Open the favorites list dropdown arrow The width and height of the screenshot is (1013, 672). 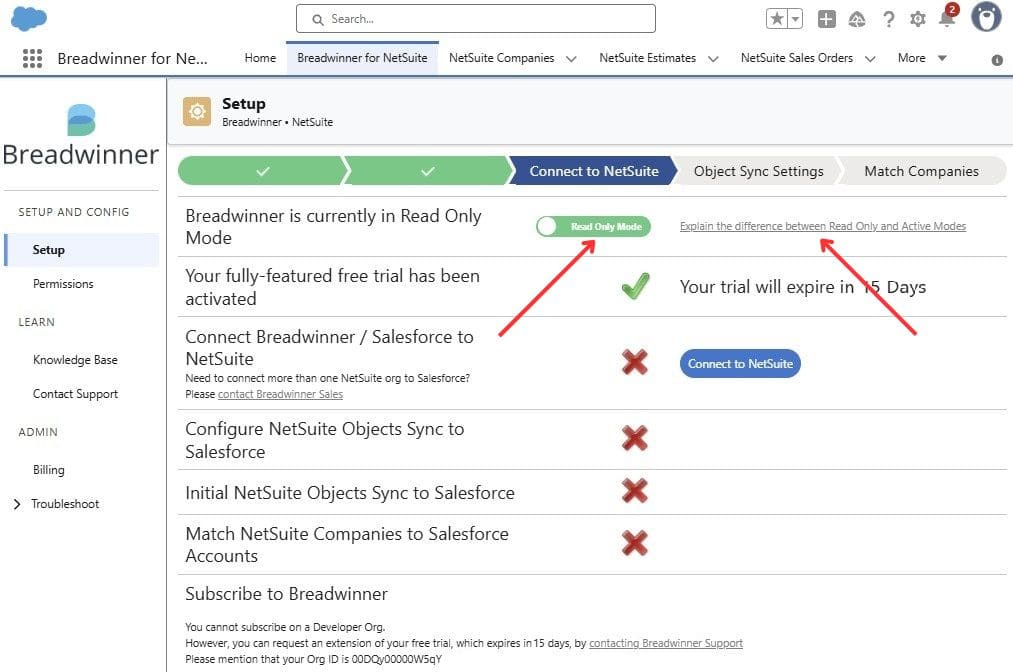(x=795, y=19)
